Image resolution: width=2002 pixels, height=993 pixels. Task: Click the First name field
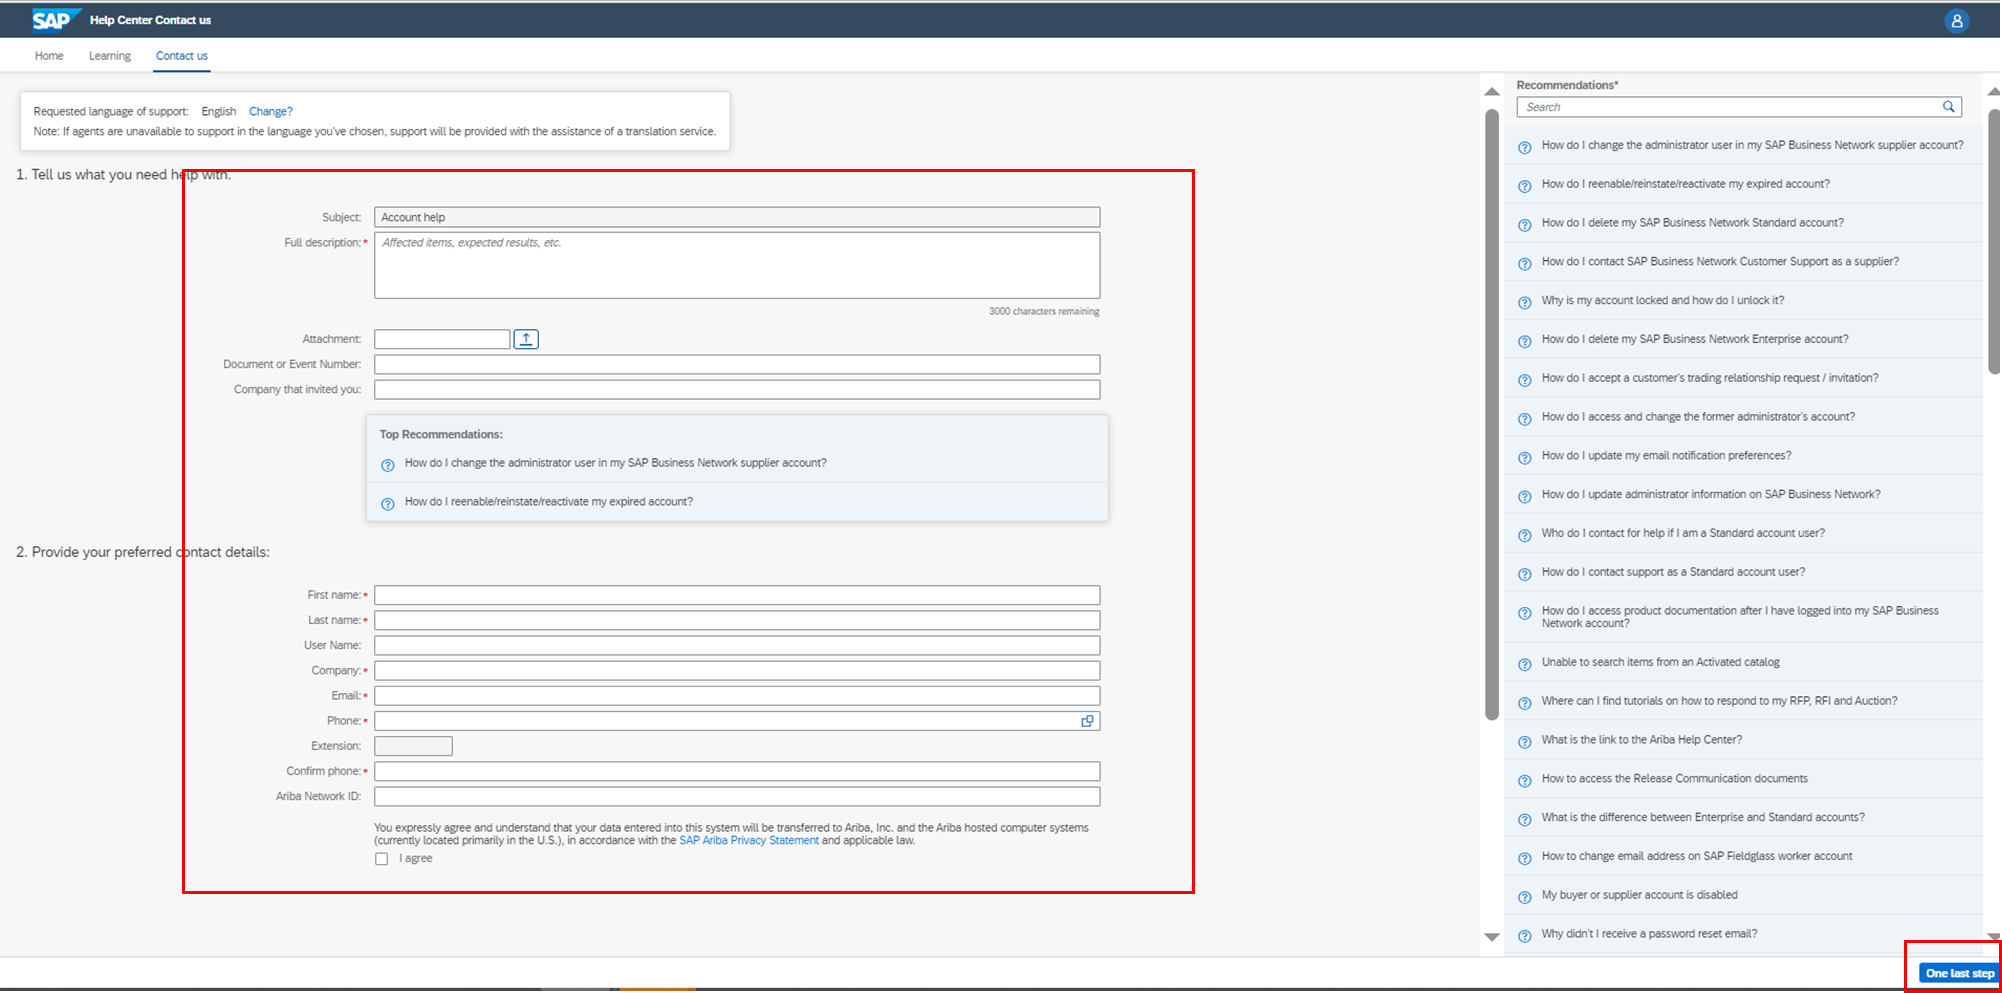coord(737,595)
